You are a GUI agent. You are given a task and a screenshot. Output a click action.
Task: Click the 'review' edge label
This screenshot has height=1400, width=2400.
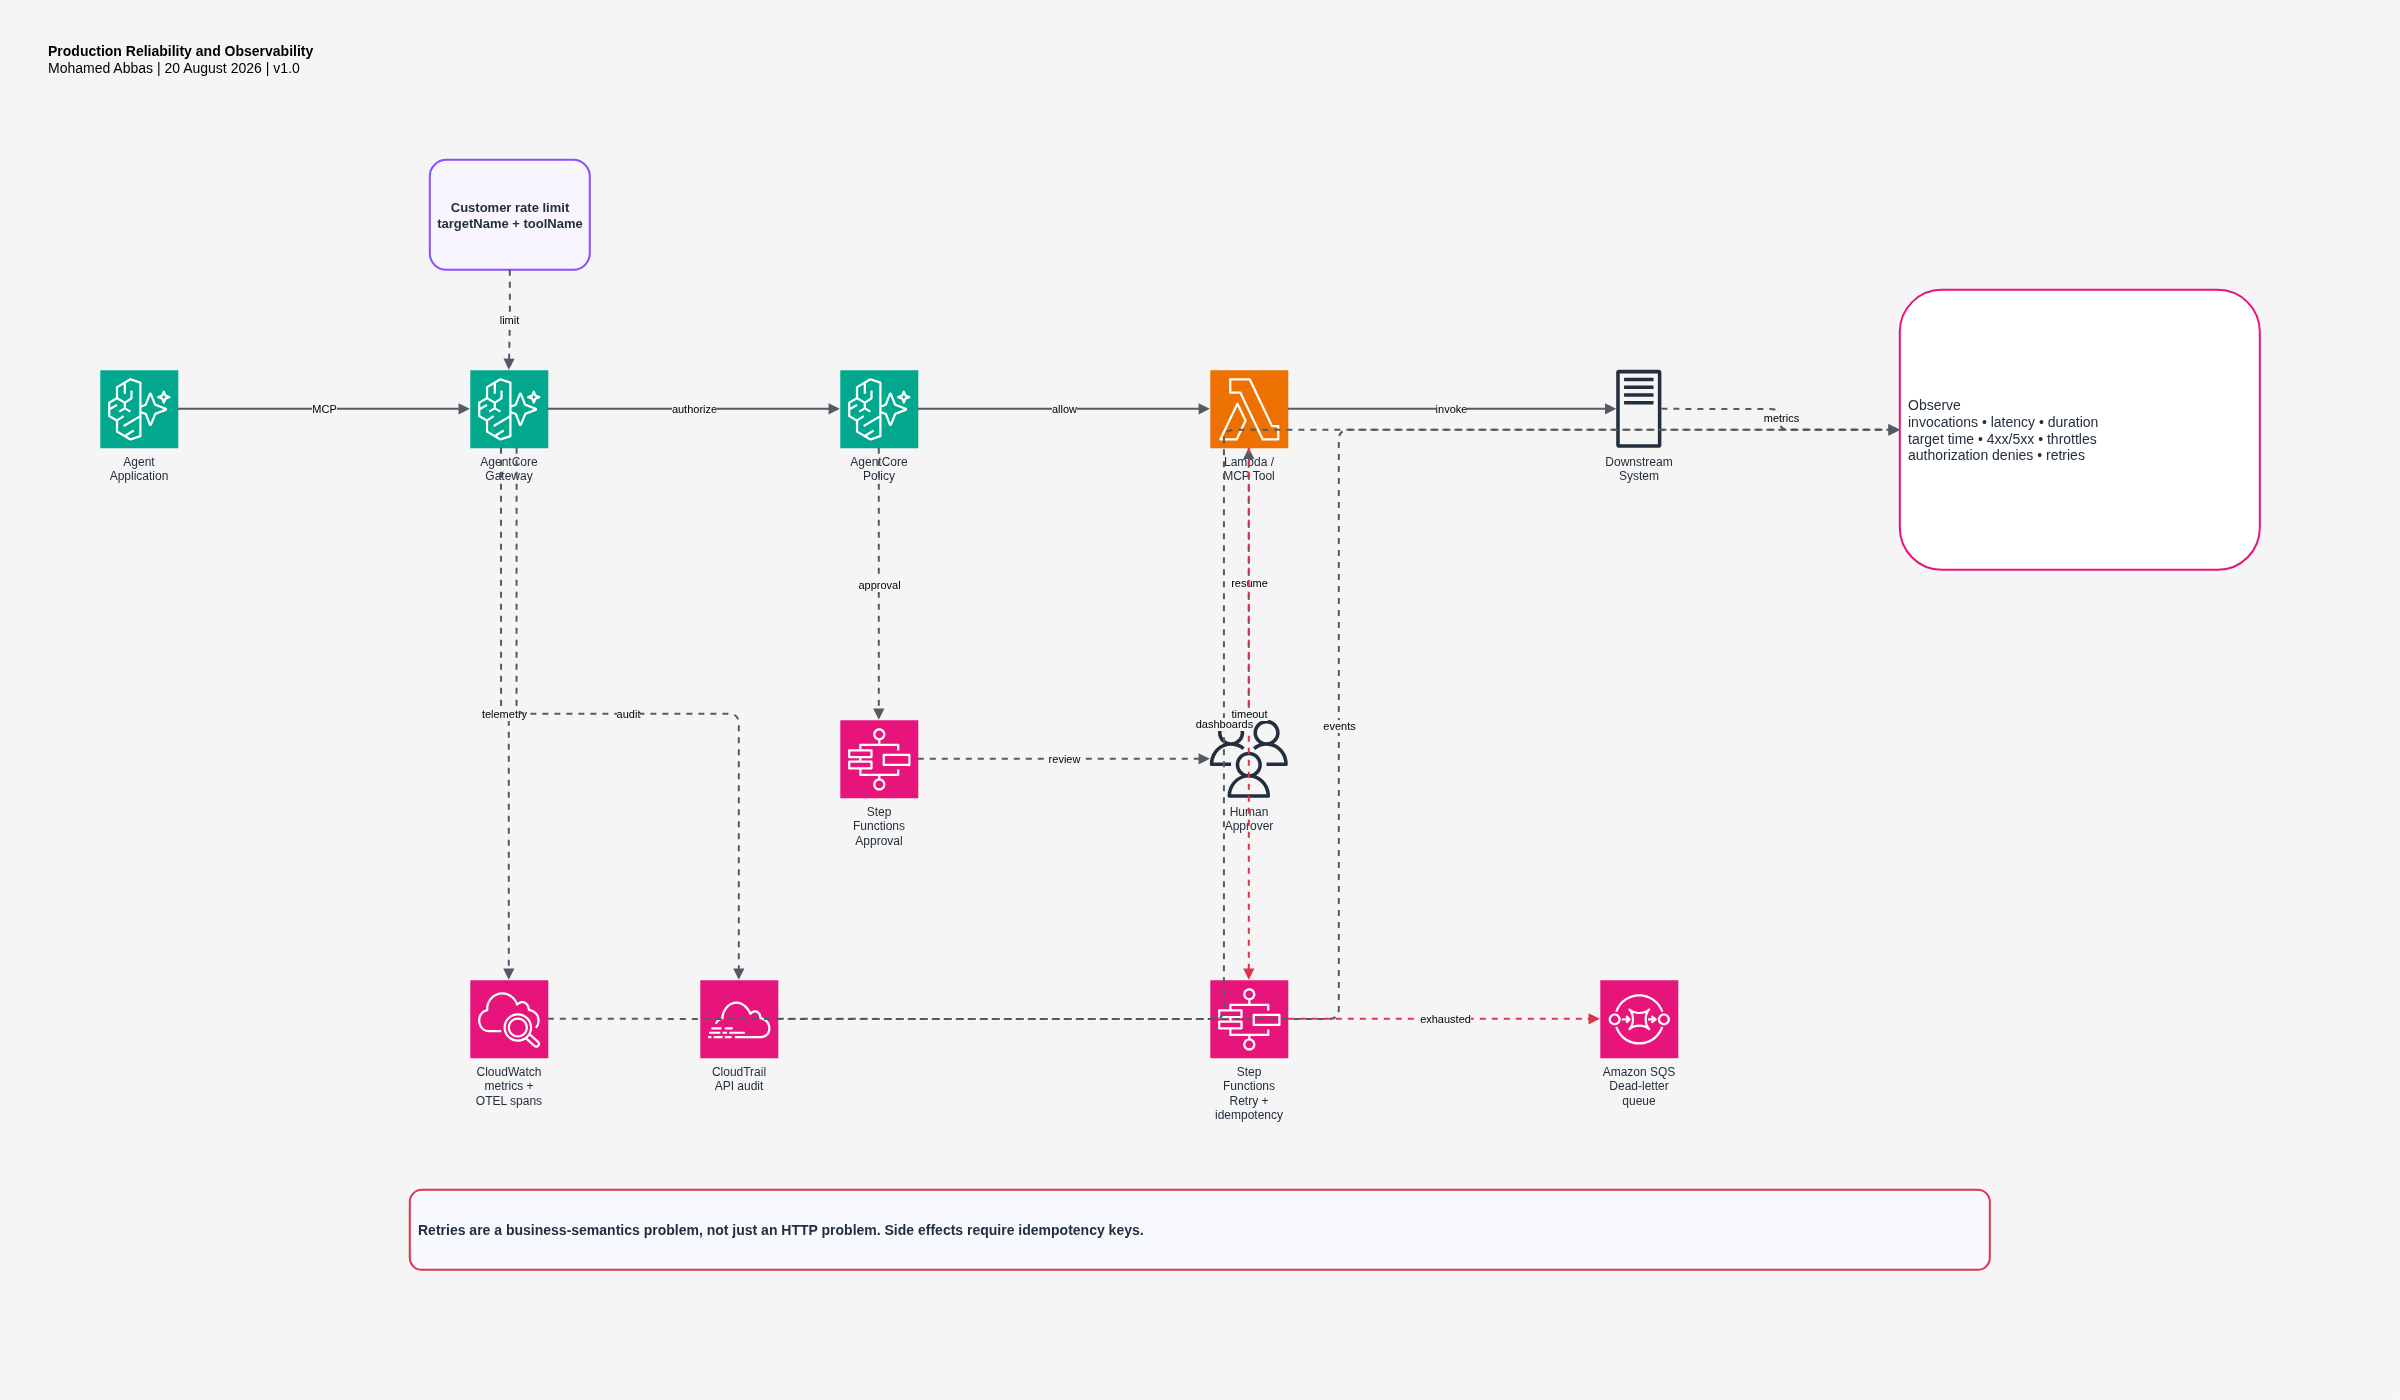tap(1064, 759)
